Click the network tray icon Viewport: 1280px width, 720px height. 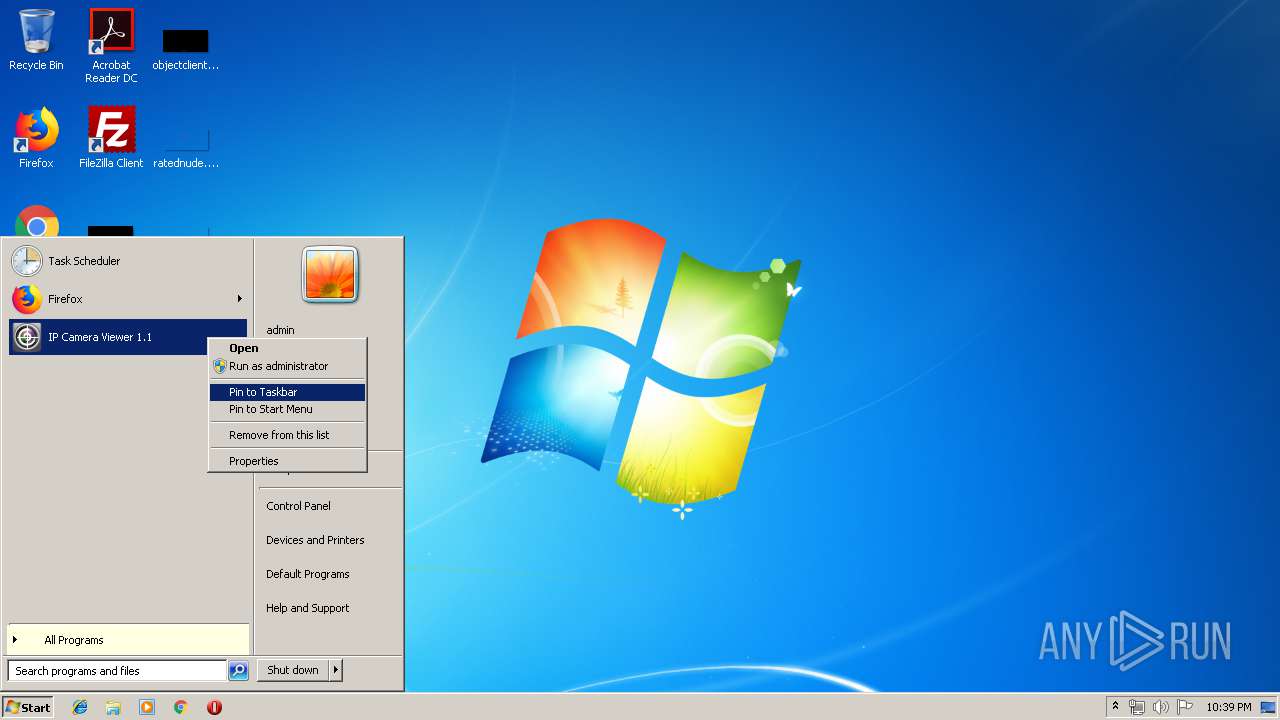1137,707
